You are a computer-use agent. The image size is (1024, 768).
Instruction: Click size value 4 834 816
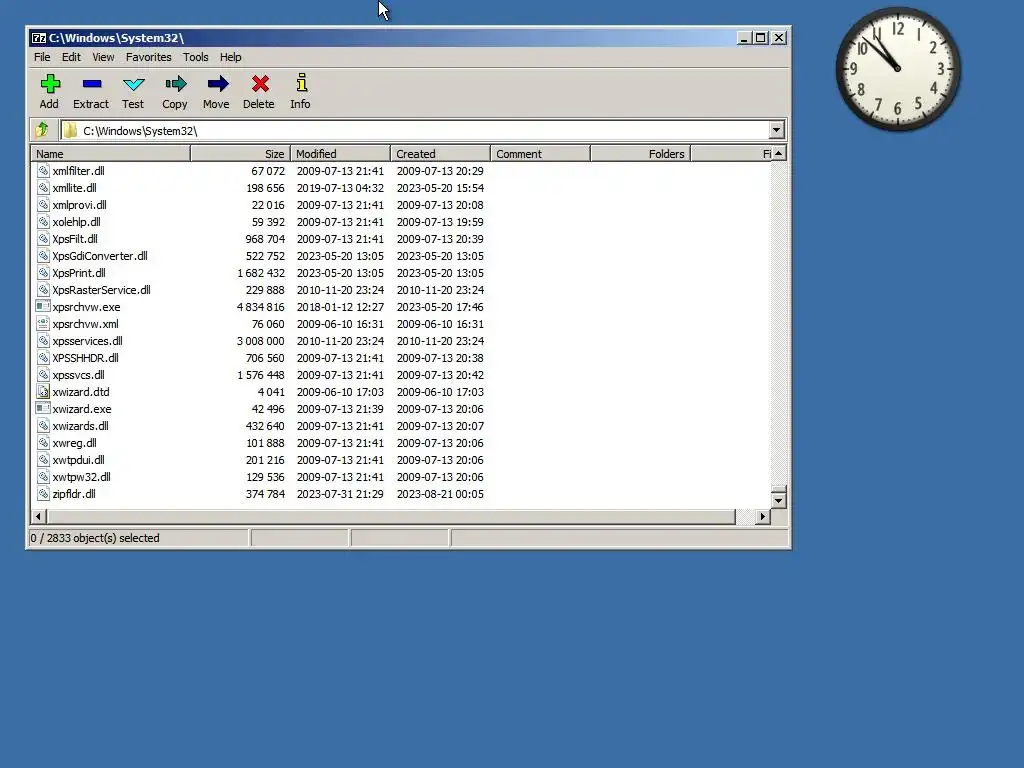pos(261,306)
